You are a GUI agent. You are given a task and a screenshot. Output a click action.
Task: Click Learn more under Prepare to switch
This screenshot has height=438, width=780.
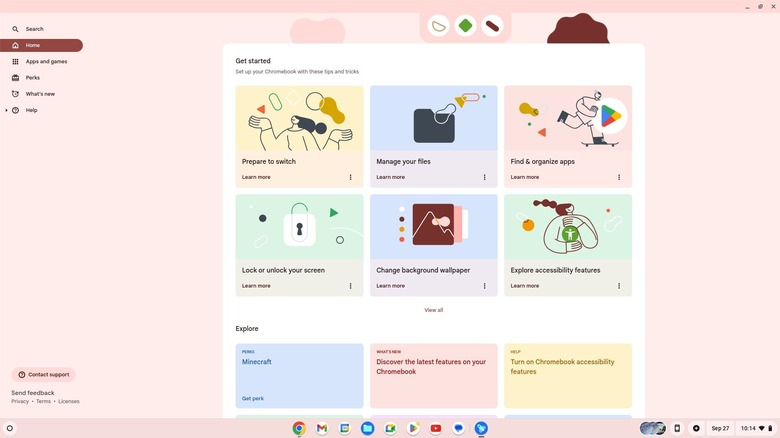pos(256,177)
